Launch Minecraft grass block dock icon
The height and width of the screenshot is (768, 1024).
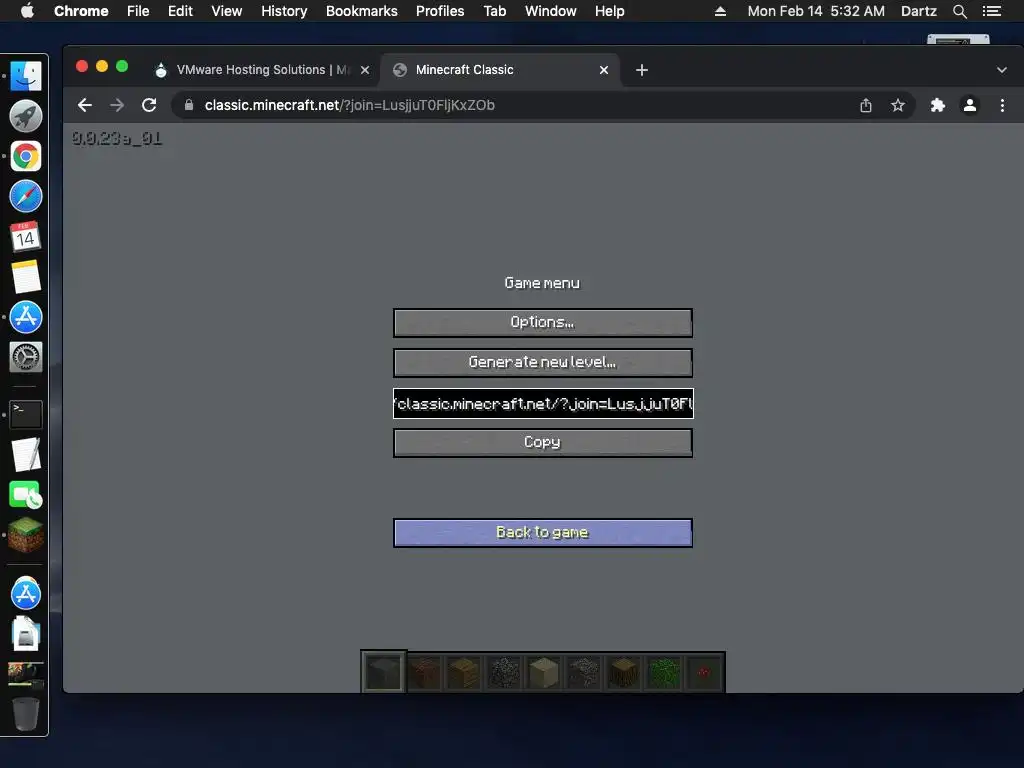(25, 535)
